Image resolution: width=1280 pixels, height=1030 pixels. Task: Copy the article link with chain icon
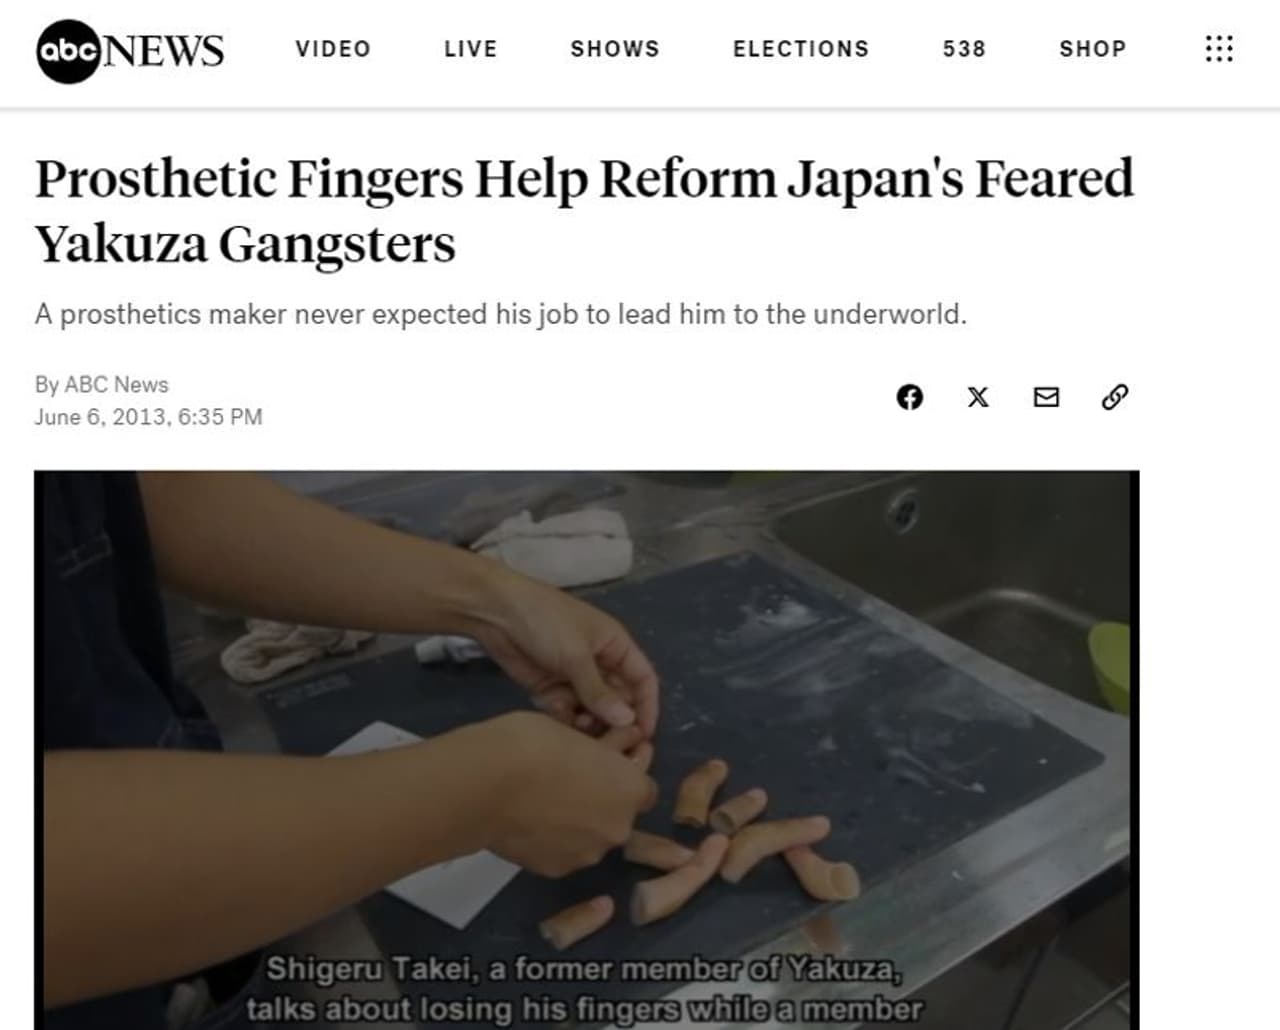pos(1115,397)
